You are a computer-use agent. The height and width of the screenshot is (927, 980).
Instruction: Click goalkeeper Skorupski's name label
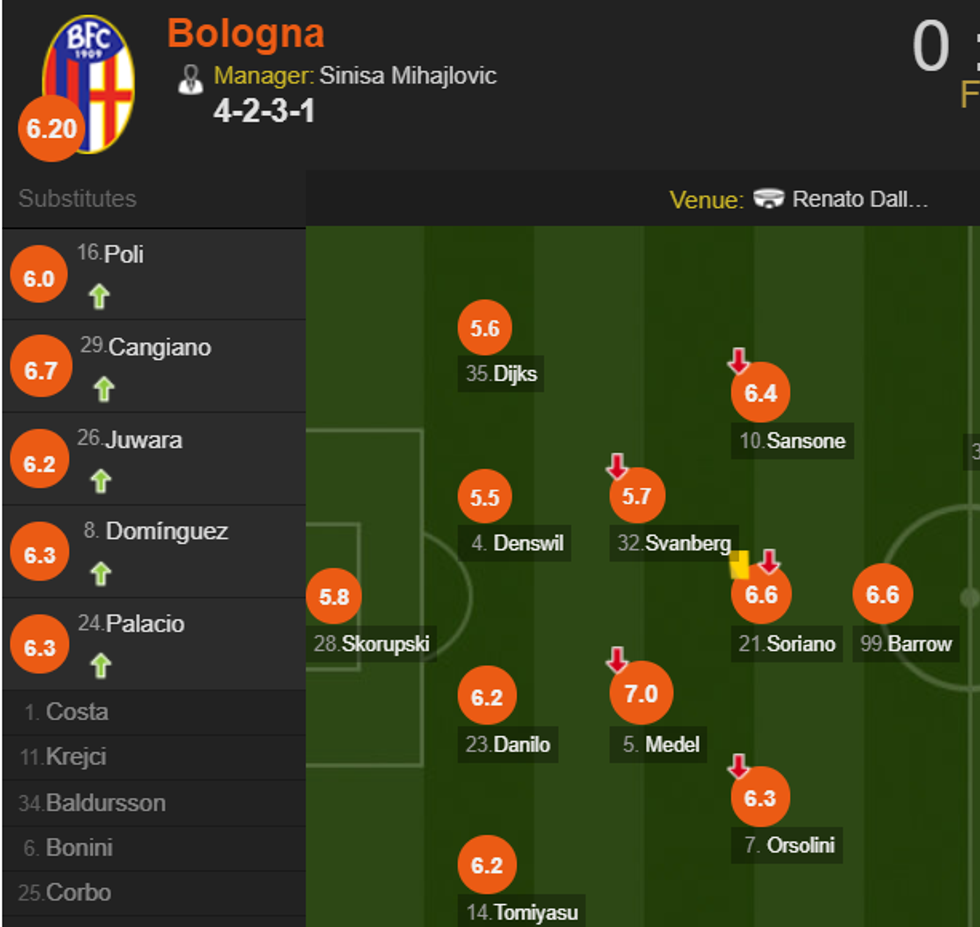click(385, 644)
